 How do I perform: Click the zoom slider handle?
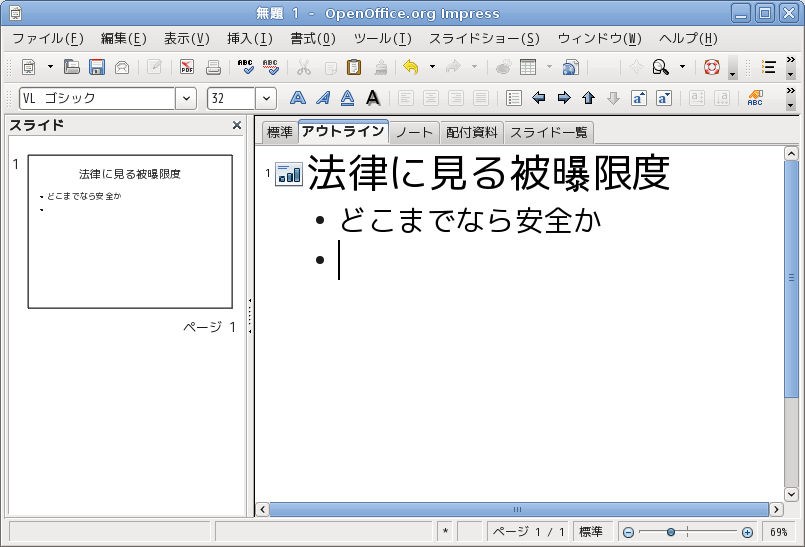(x=671, y=532)
